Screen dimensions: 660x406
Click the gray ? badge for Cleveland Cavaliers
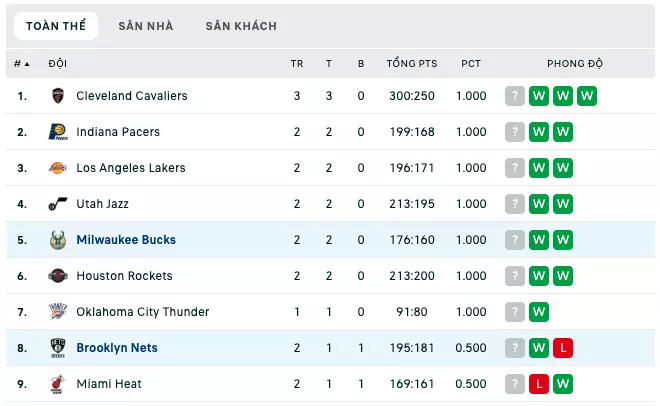515,96
